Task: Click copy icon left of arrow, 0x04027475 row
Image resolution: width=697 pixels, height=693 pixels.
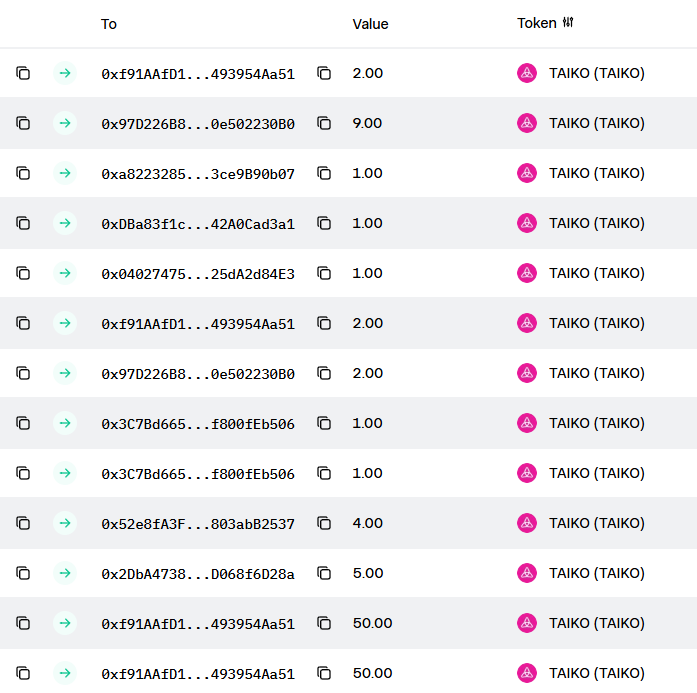Action: (23, 273)
